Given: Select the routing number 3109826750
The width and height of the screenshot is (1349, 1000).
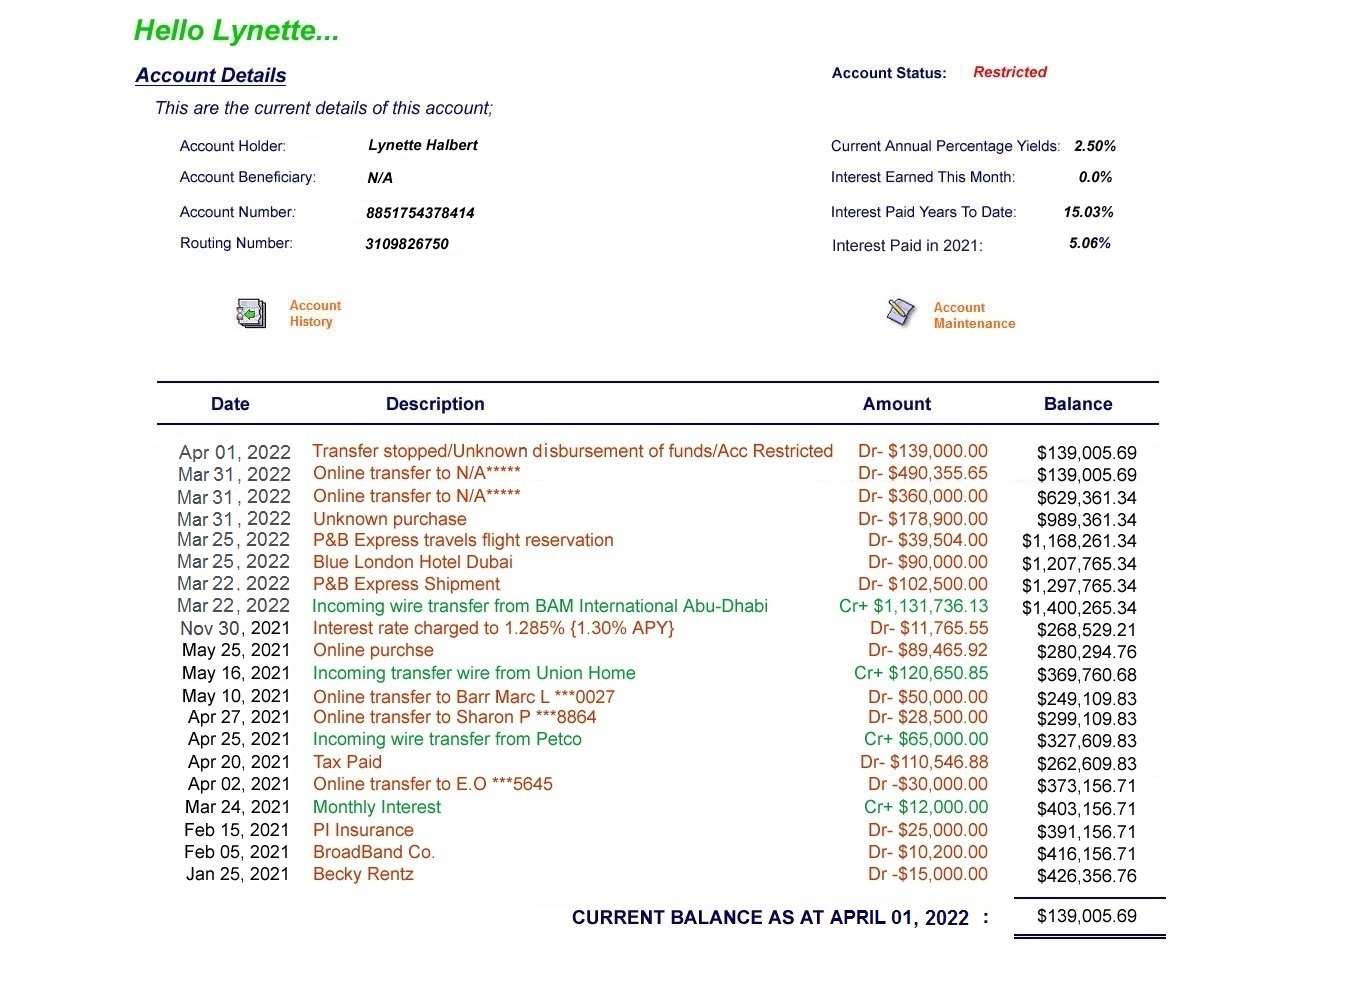Looking at the screenshot, I should tap(407, 244).
